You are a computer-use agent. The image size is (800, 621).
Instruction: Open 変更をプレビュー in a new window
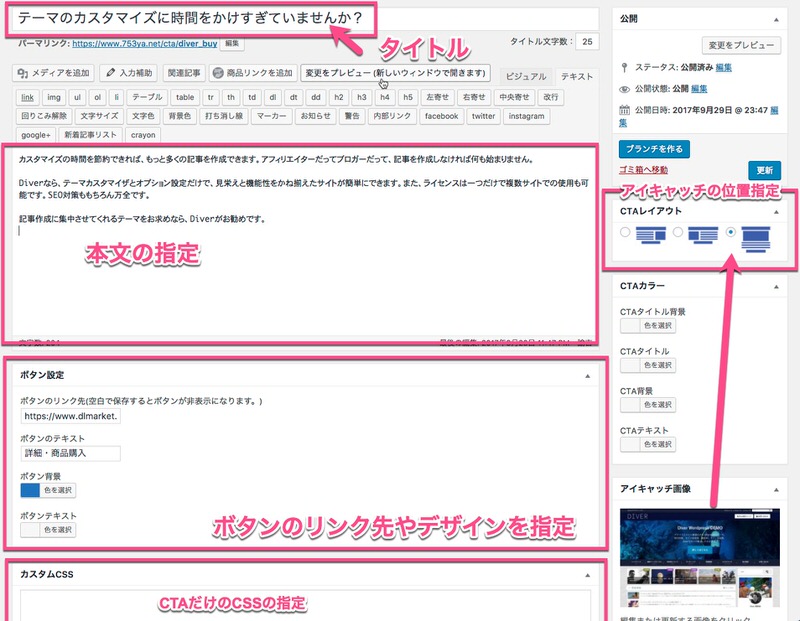tap(395, 73)
